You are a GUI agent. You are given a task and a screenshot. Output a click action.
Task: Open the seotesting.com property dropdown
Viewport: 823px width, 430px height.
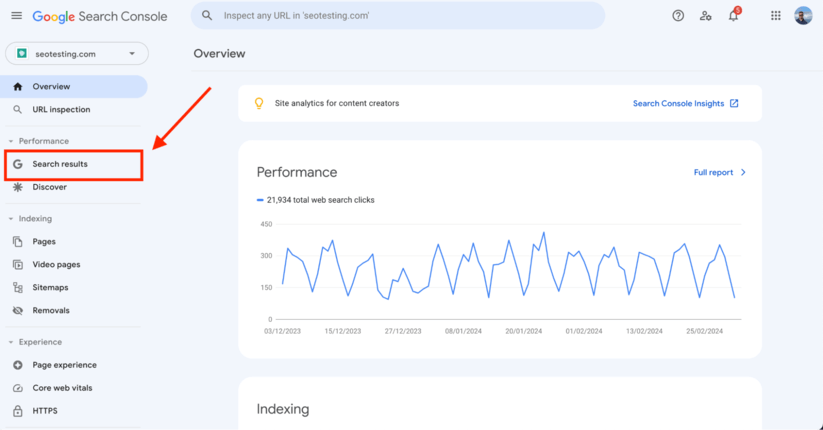click(77, 54)
